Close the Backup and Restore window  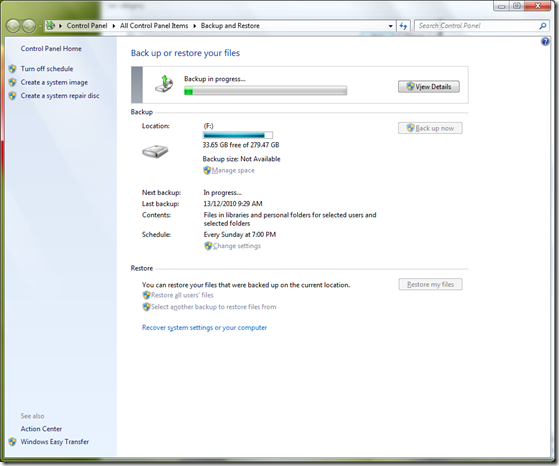[x=538, y=6]
